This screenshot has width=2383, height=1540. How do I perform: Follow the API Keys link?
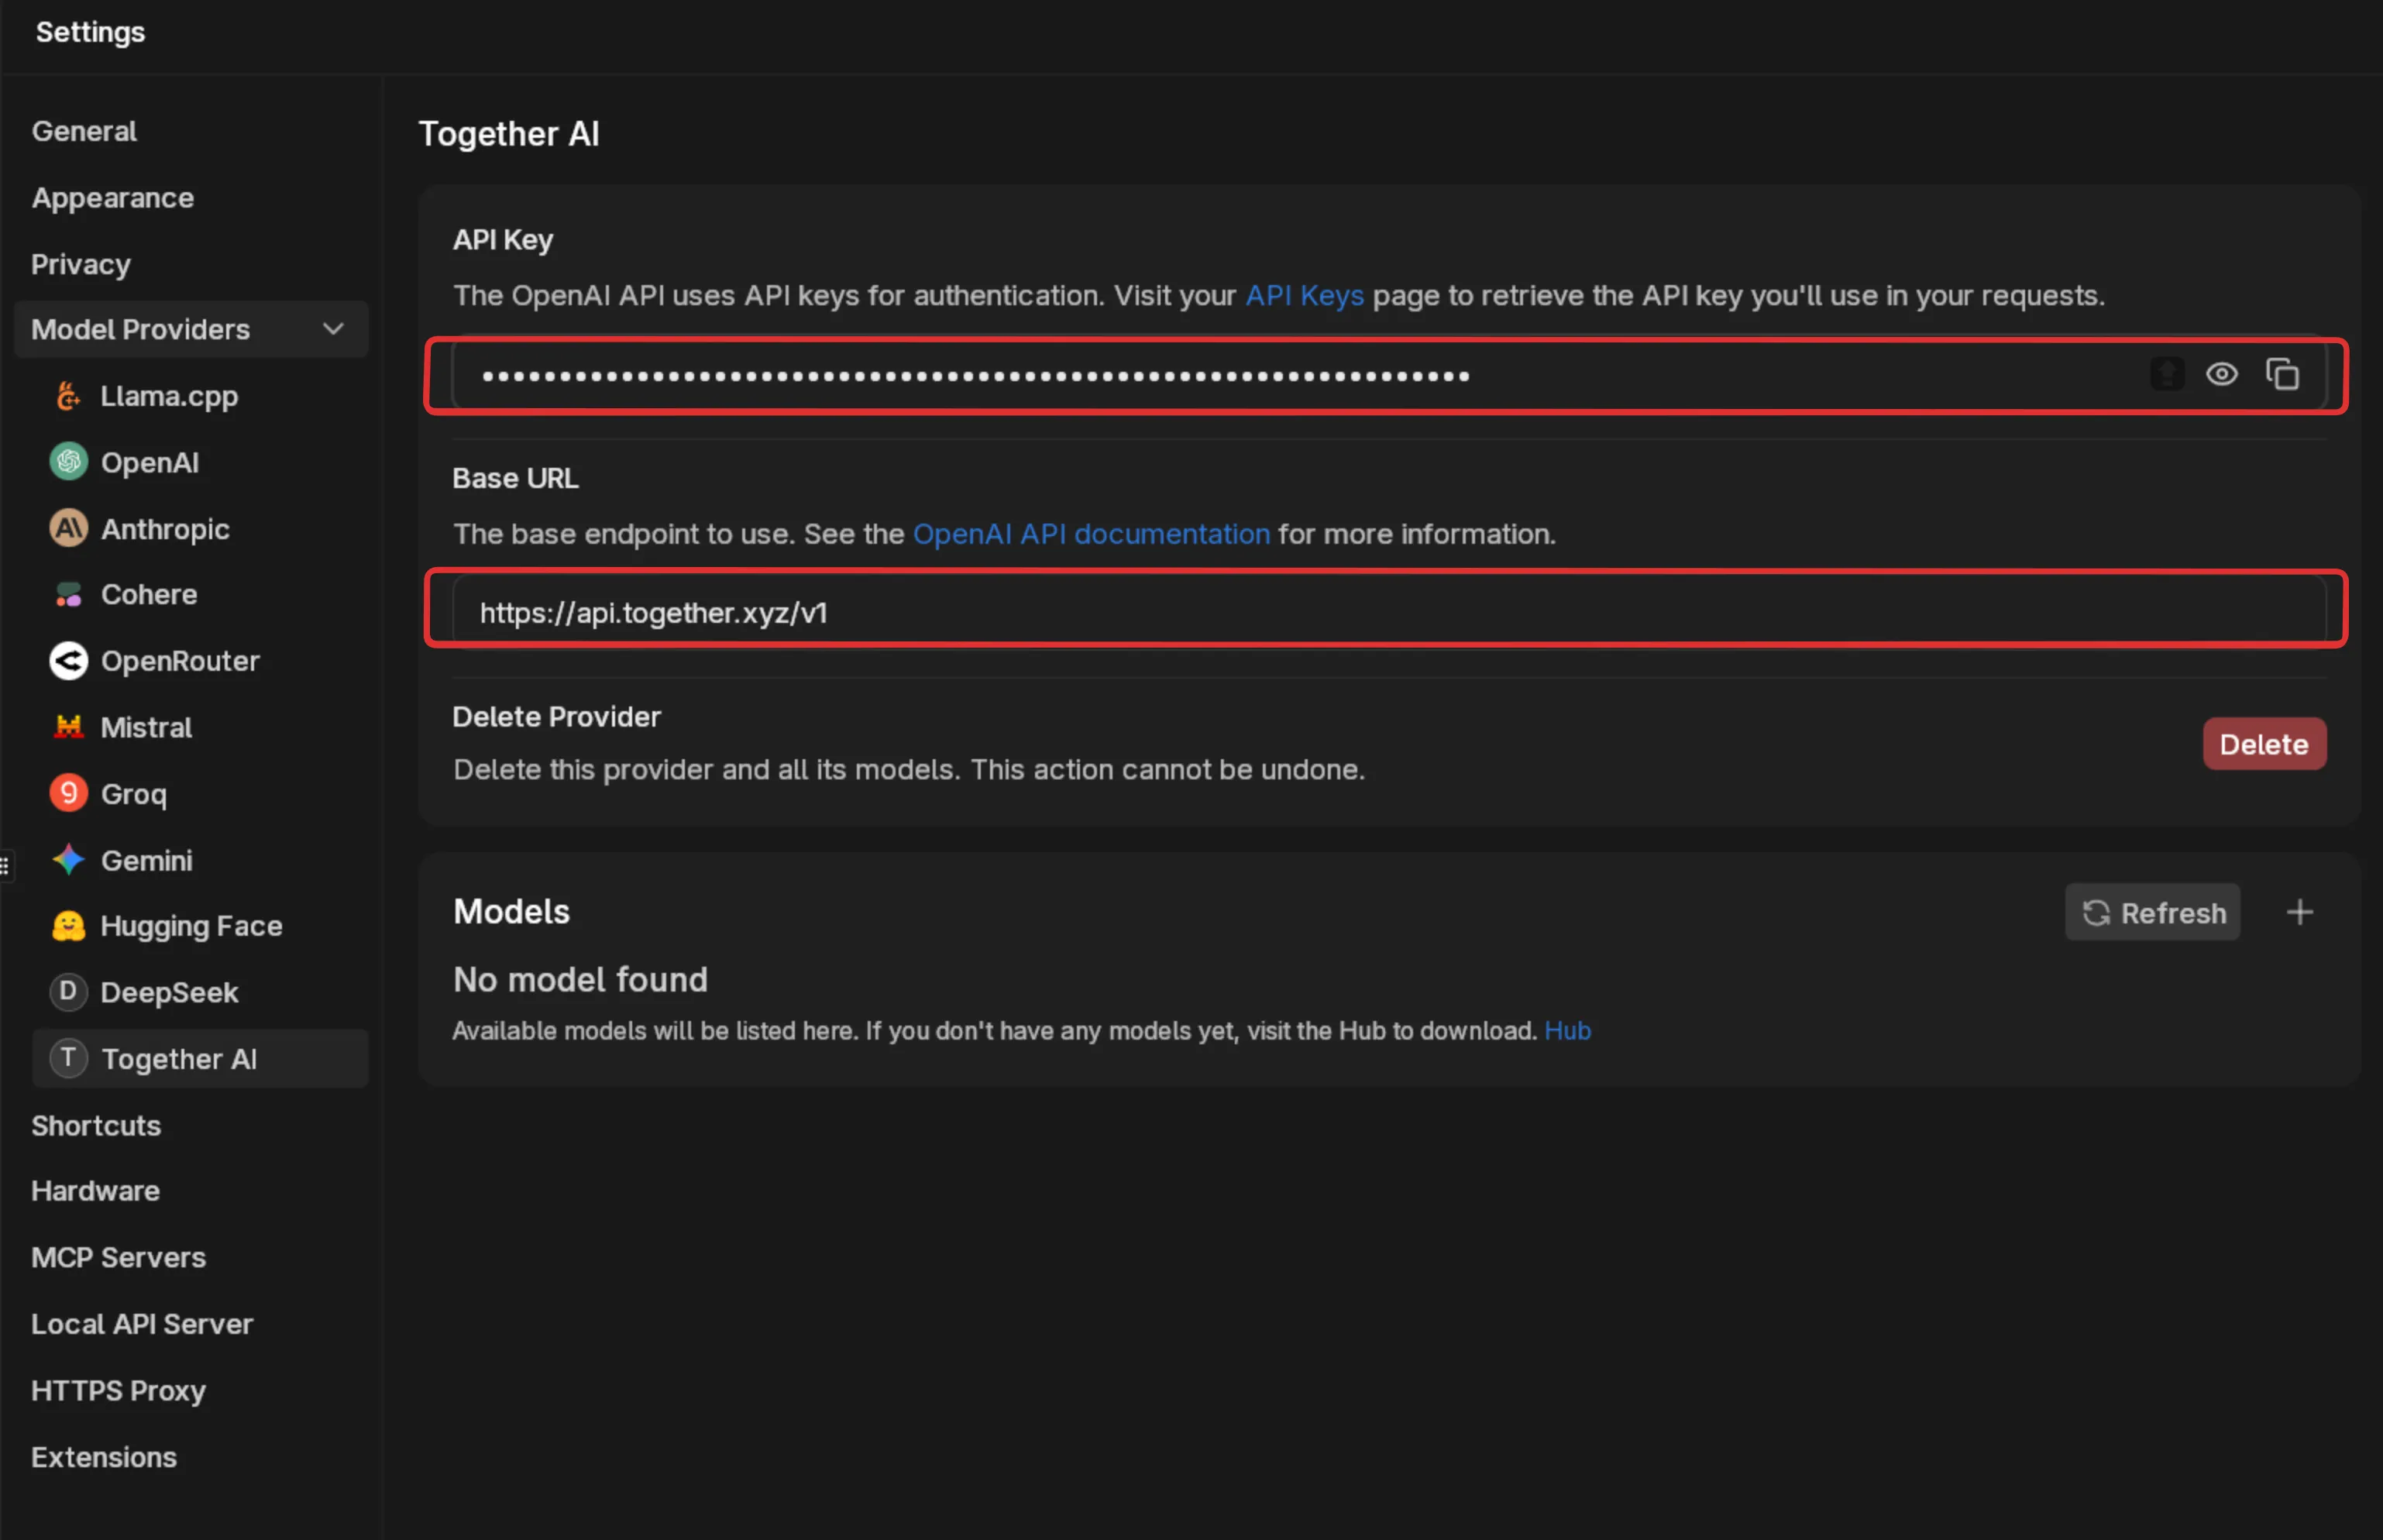pos(1303,296)
